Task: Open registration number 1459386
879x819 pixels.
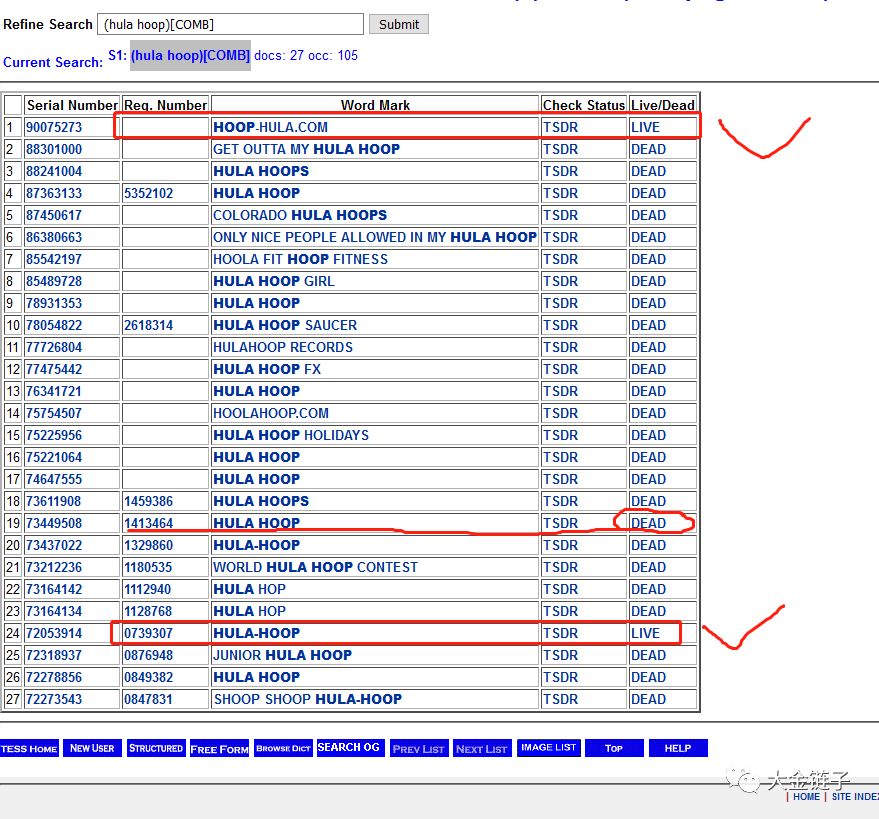Action: coord(149,501)
